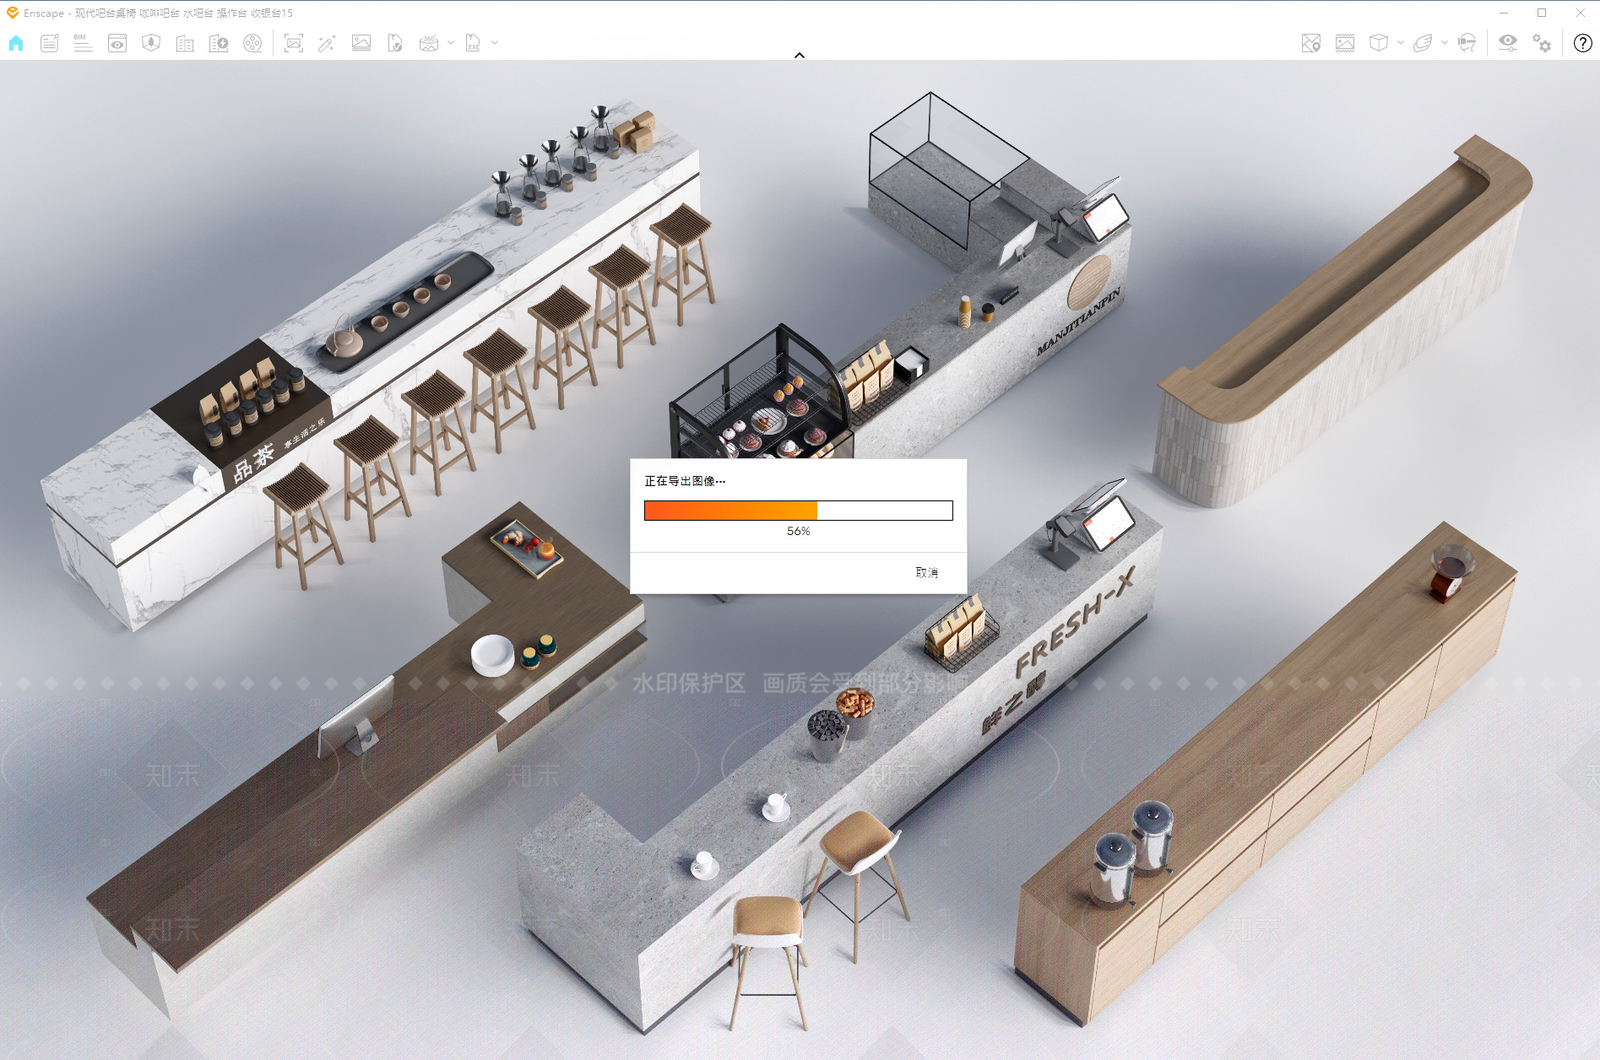Click the 56% progress text

coord(798,531)
